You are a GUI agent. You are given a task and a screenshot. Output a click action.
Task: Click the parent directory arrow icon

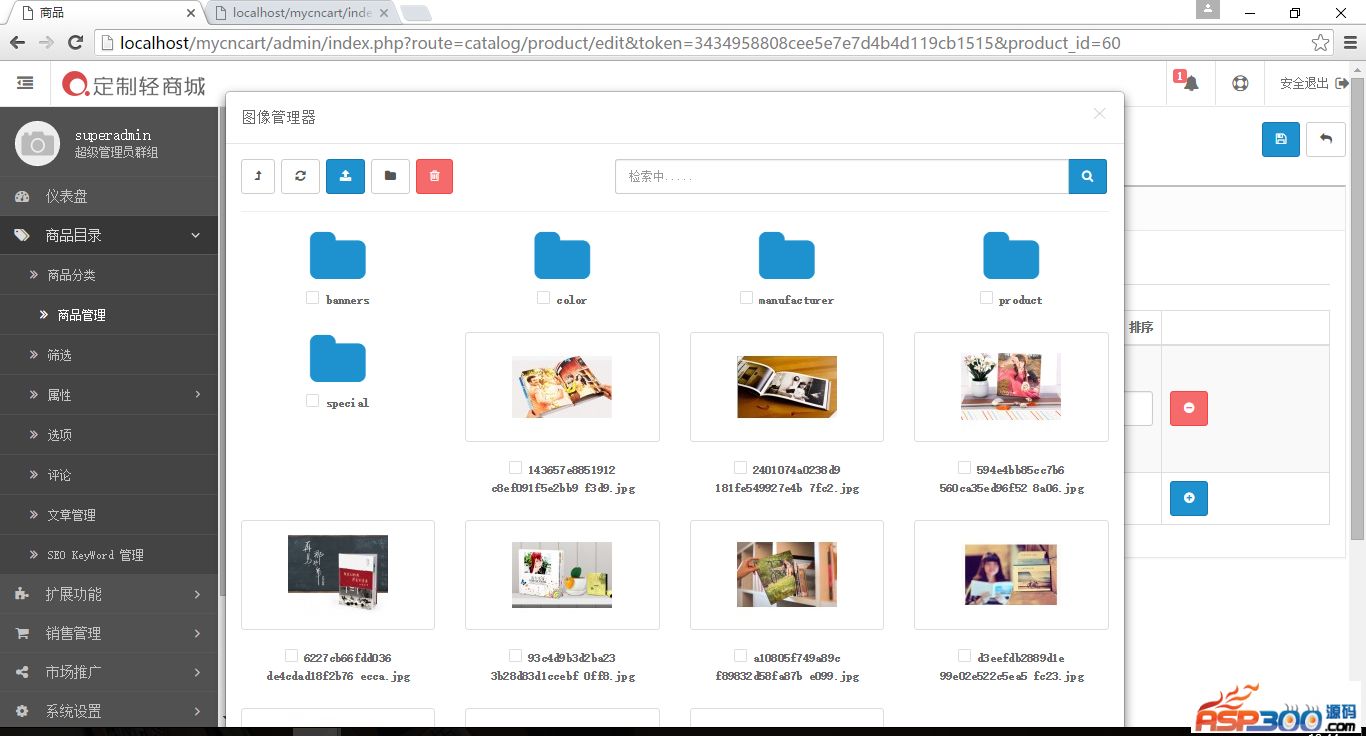257,176
